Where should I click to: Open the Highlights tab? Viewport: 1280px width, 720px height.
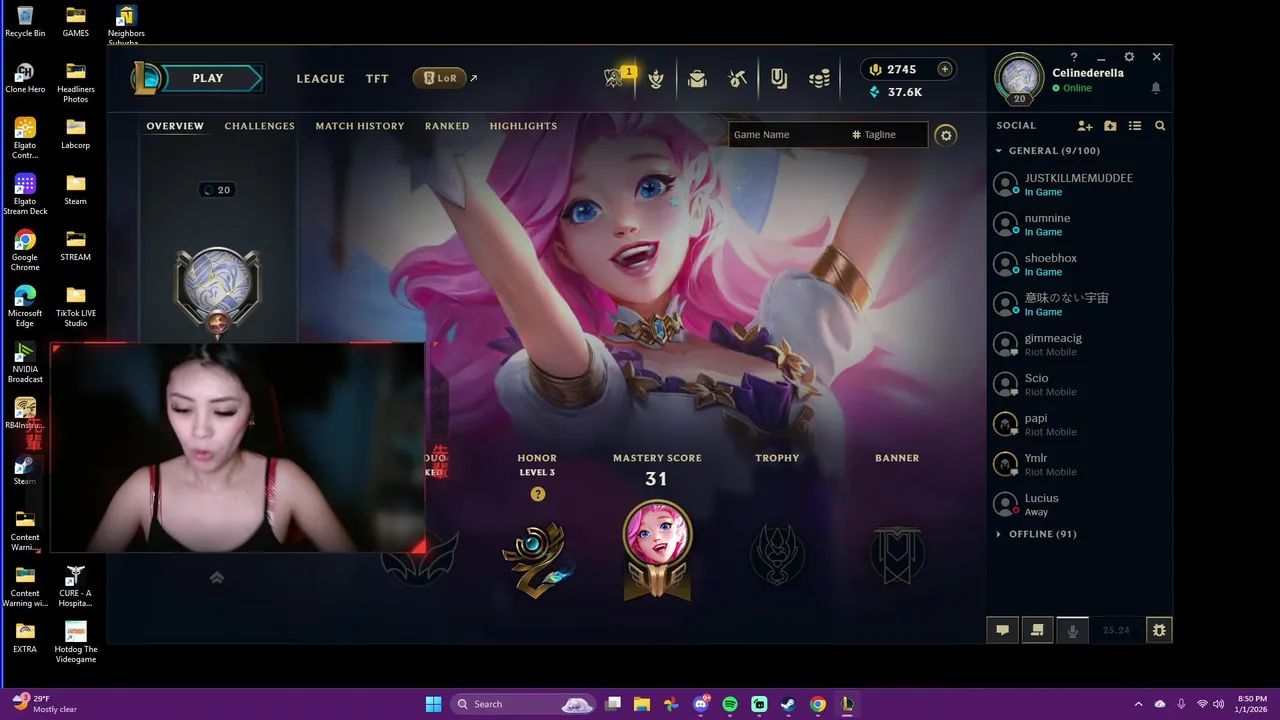coord(523,126)
